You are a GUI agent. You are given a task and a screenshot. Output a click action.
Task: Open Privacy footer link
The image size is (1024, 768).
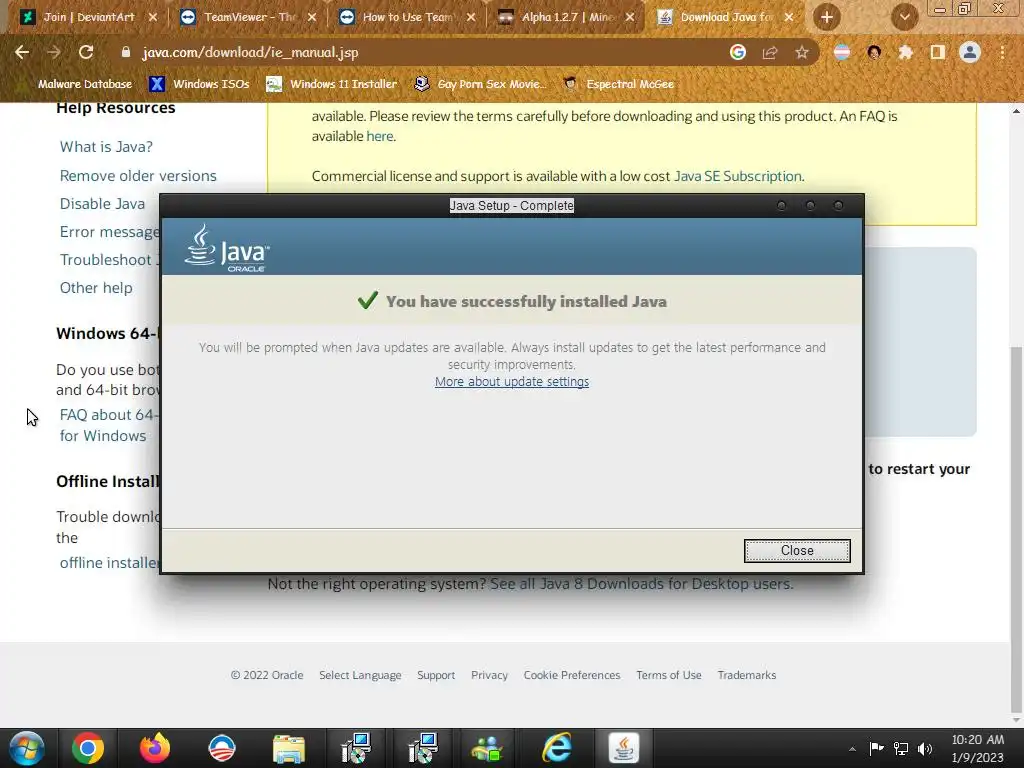pyautogui.click(x=489, y=675)
